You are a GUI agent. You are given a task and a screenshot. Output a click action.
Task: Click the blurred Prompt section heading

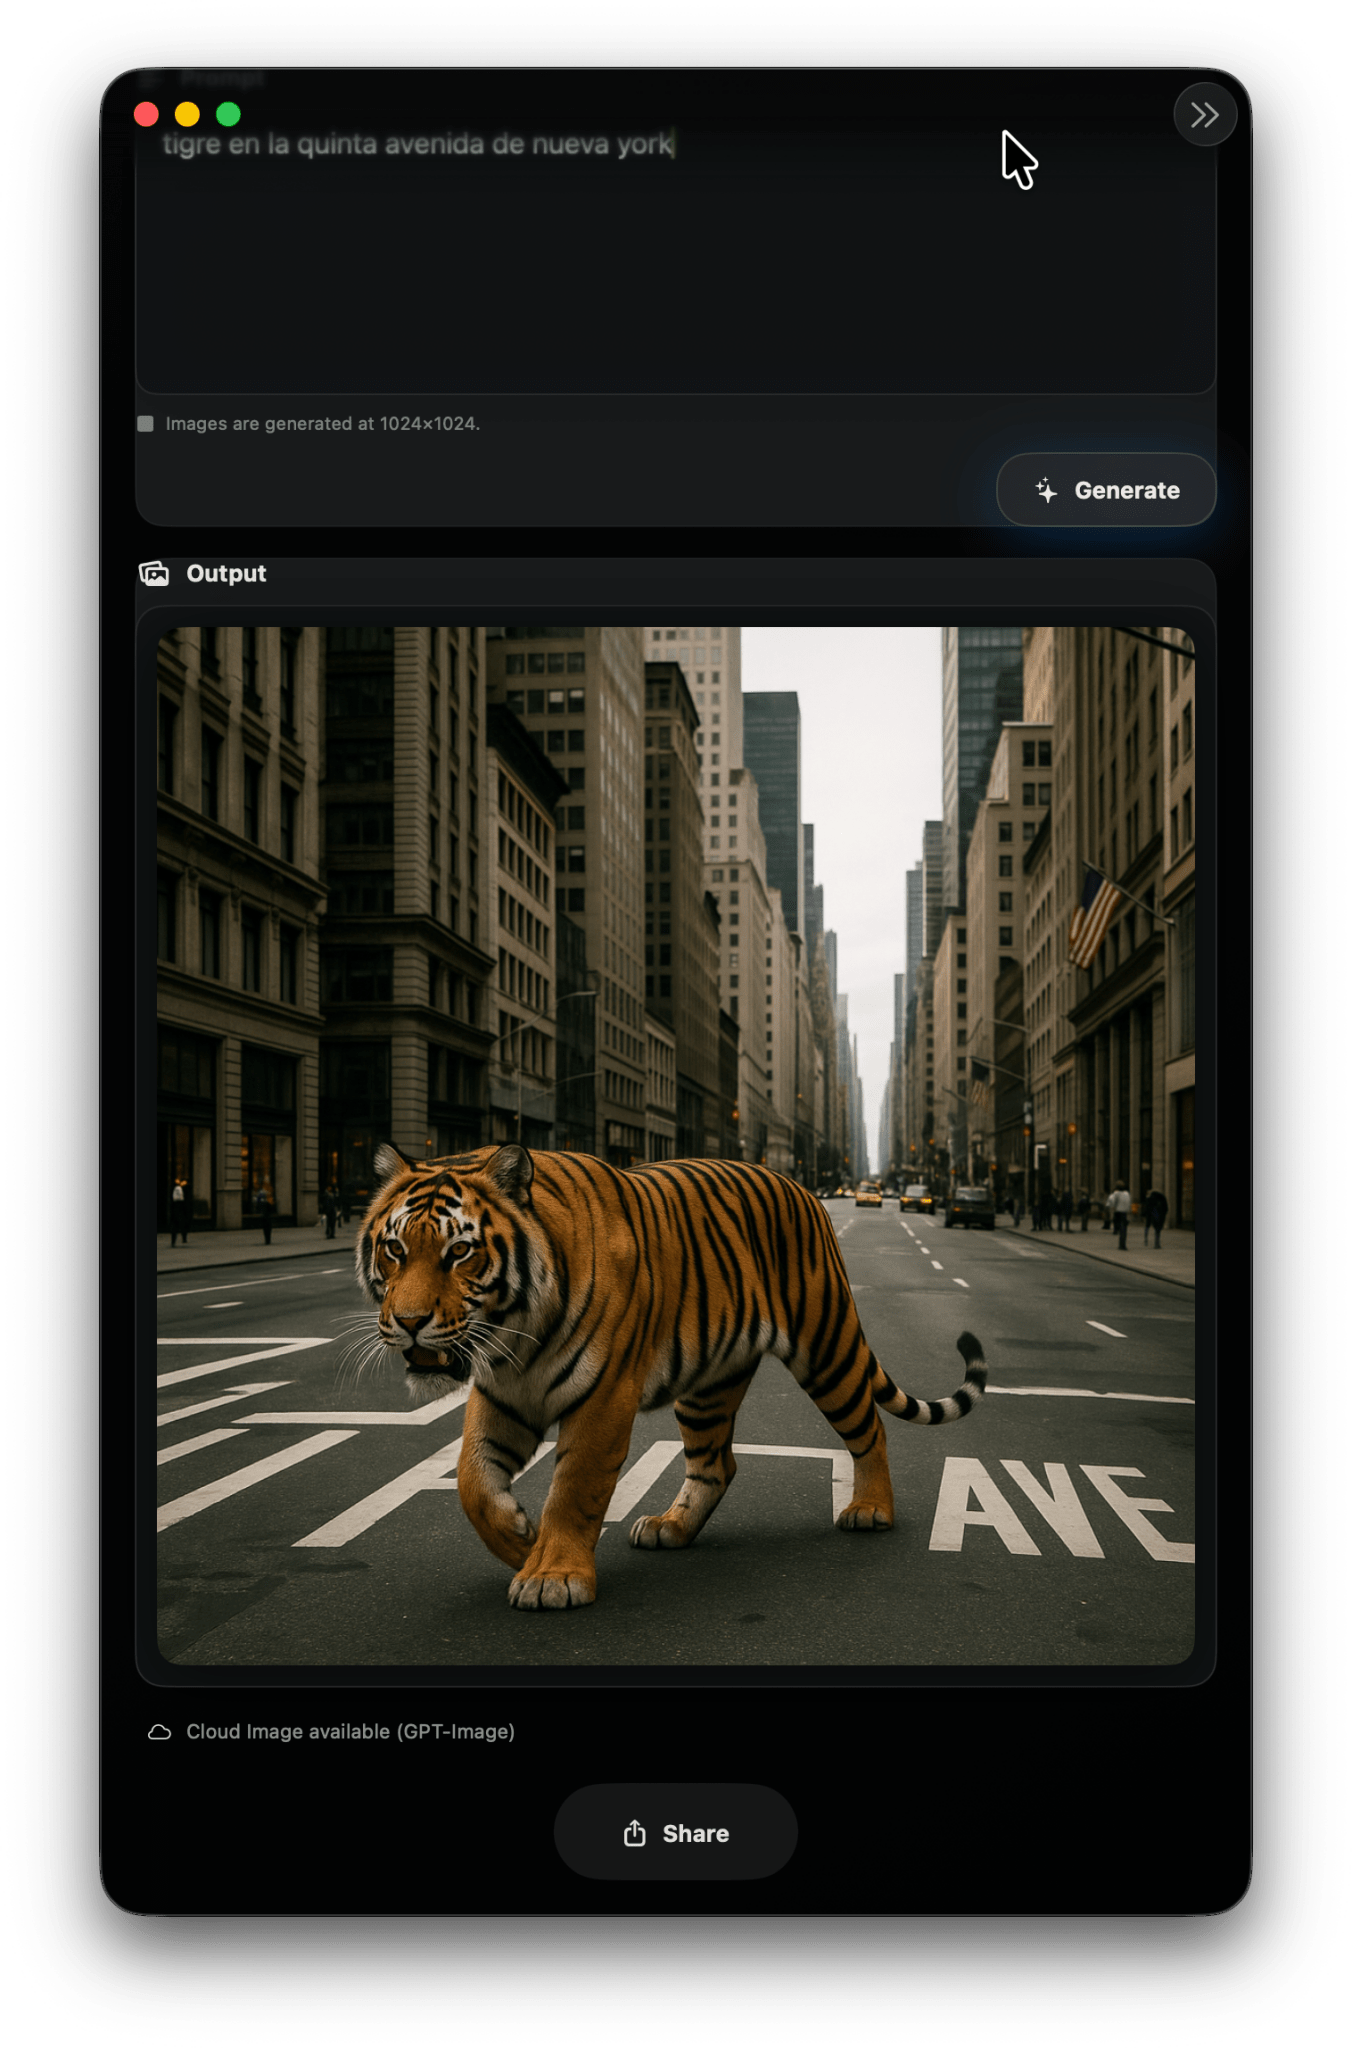point(222,78)
